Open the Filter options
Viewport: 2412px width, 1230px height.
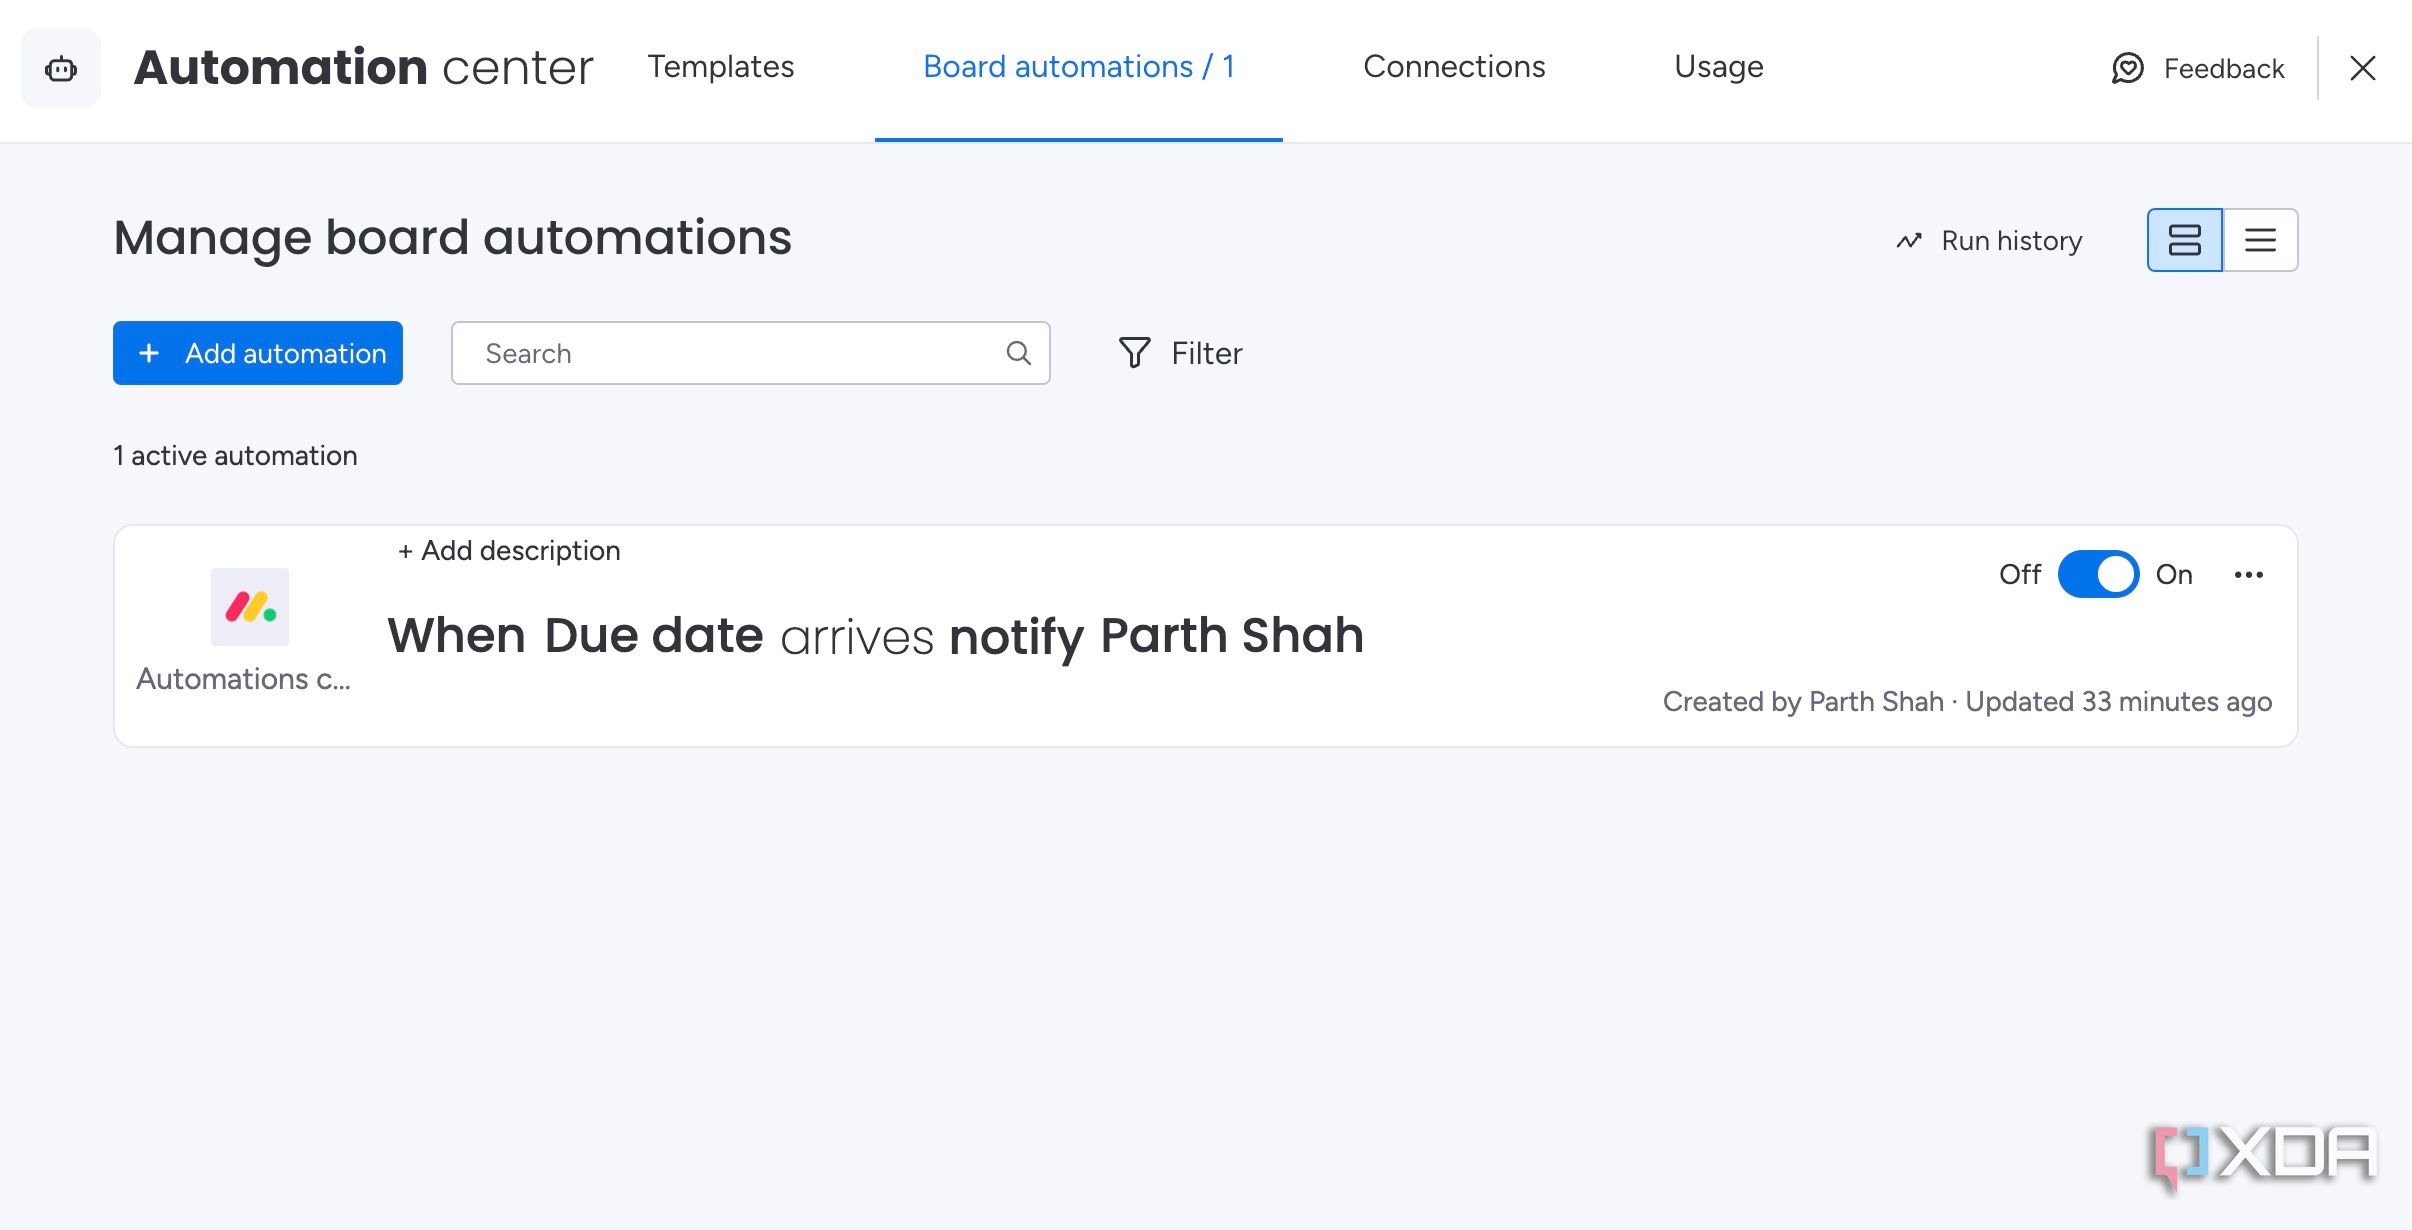(1180, 353)
